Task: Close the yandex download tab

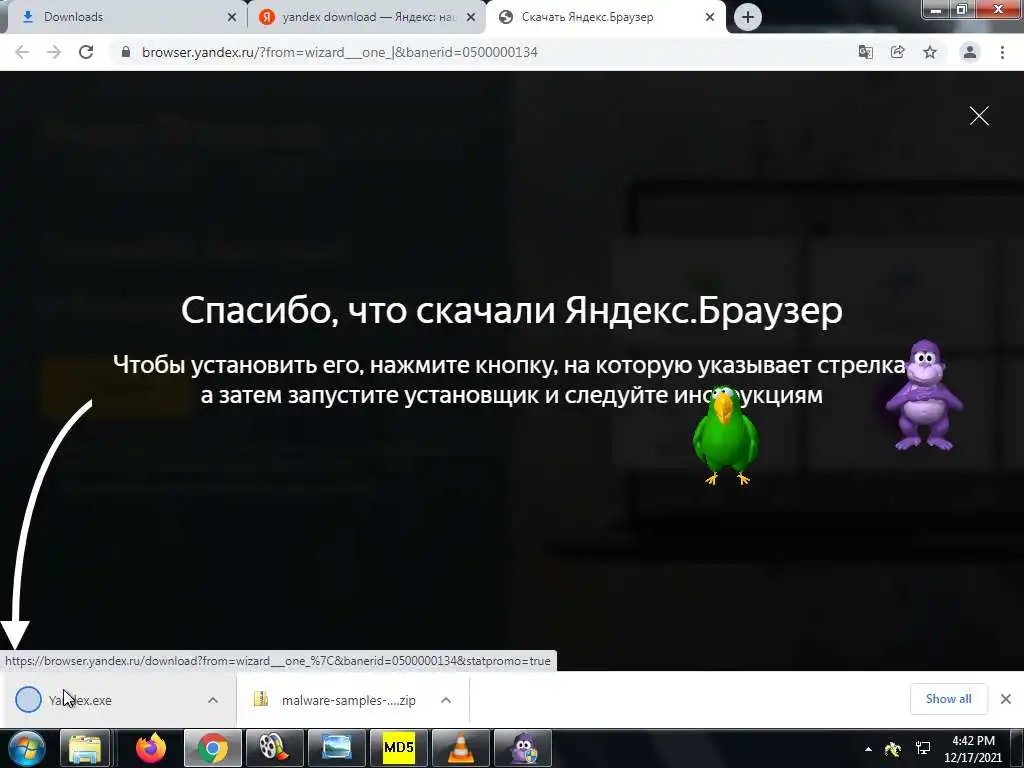Action: (x=471, y=18)
